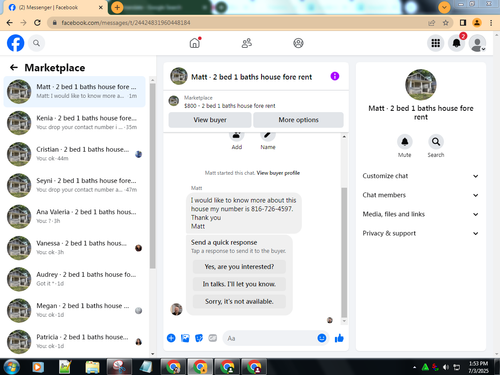Open the Facebook search magnifier
The image size is (500, 375).
point(36,43)
